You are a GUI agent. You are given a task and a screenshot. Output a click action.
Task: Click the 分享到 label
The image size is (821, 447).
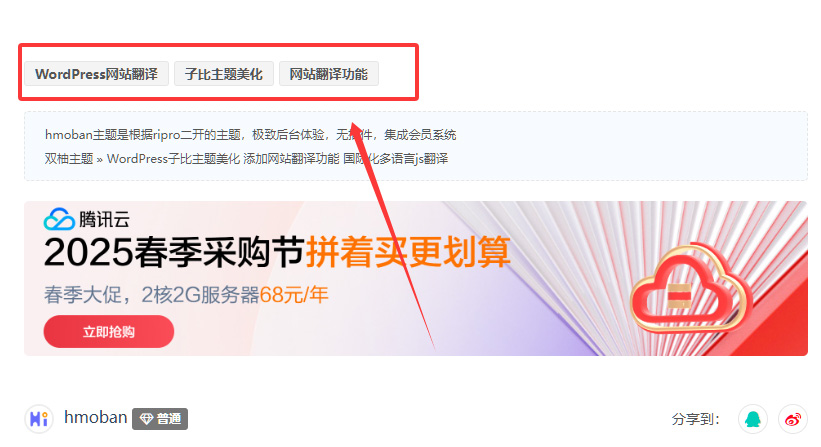pyautogui.click(x=695, y=419)
